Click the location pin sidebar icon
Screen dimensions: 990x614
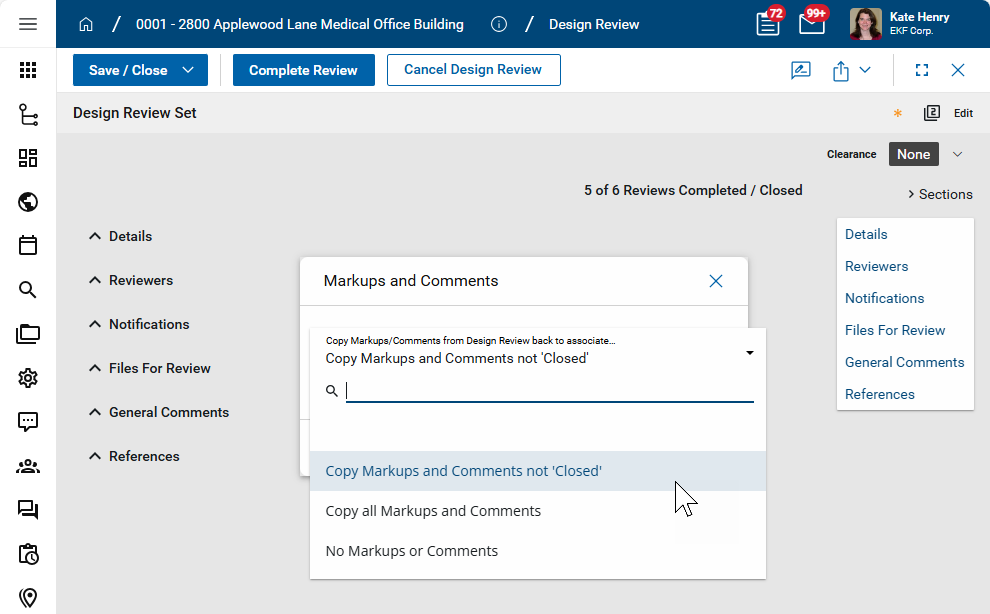tap(28, 598)
